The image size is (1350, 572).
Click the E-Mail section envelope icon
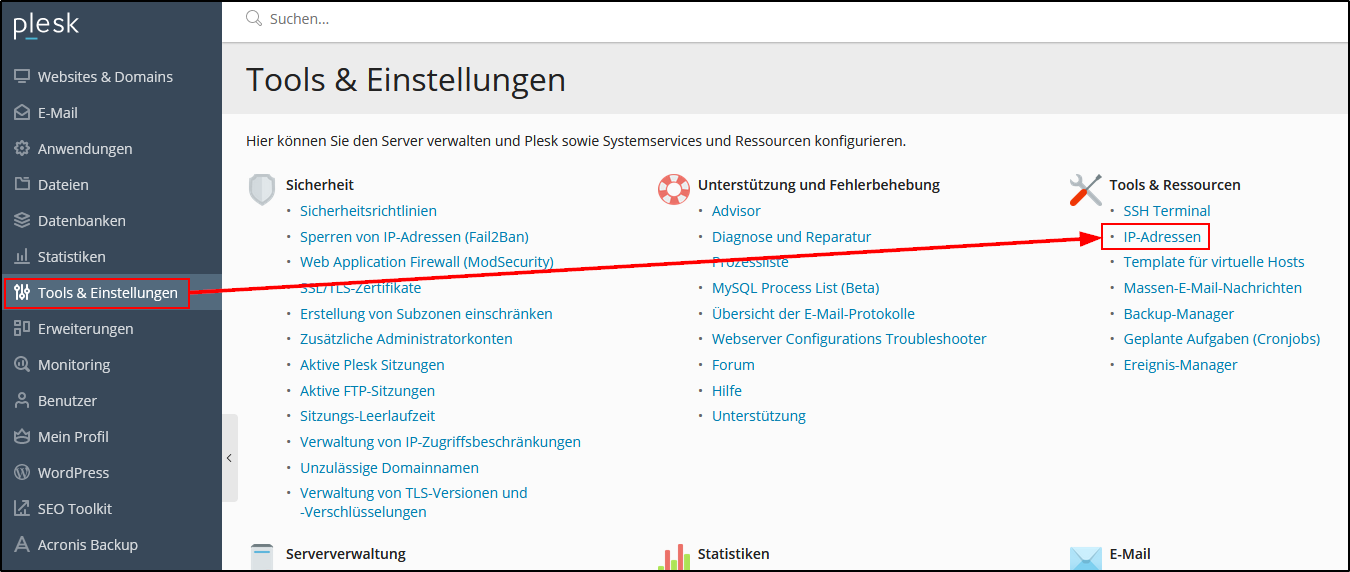point(1085,558)
